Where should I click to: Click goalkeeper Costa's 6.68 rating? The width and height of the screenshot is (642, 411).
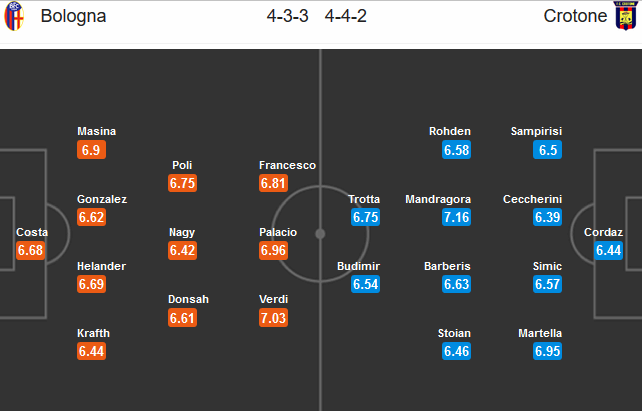click(30, 251)
